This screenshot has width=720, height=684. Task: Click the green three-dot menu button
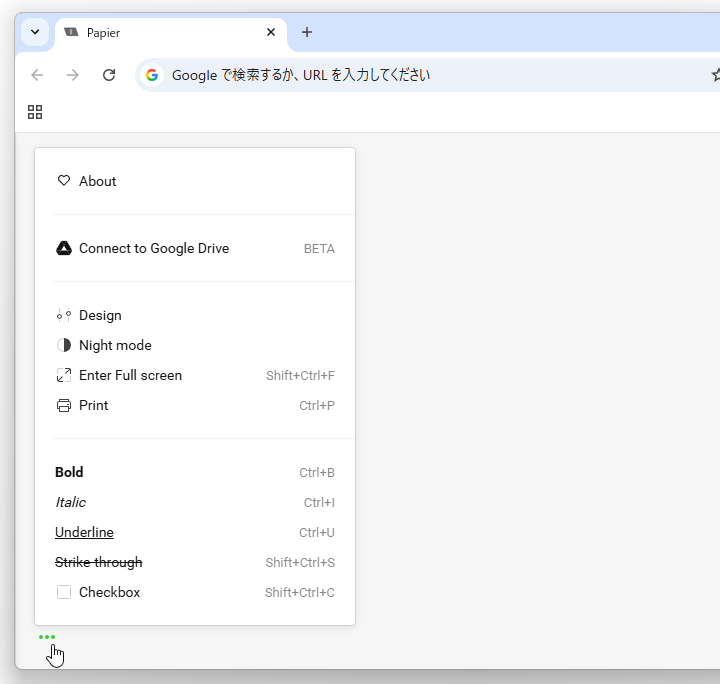click(47, 637)
